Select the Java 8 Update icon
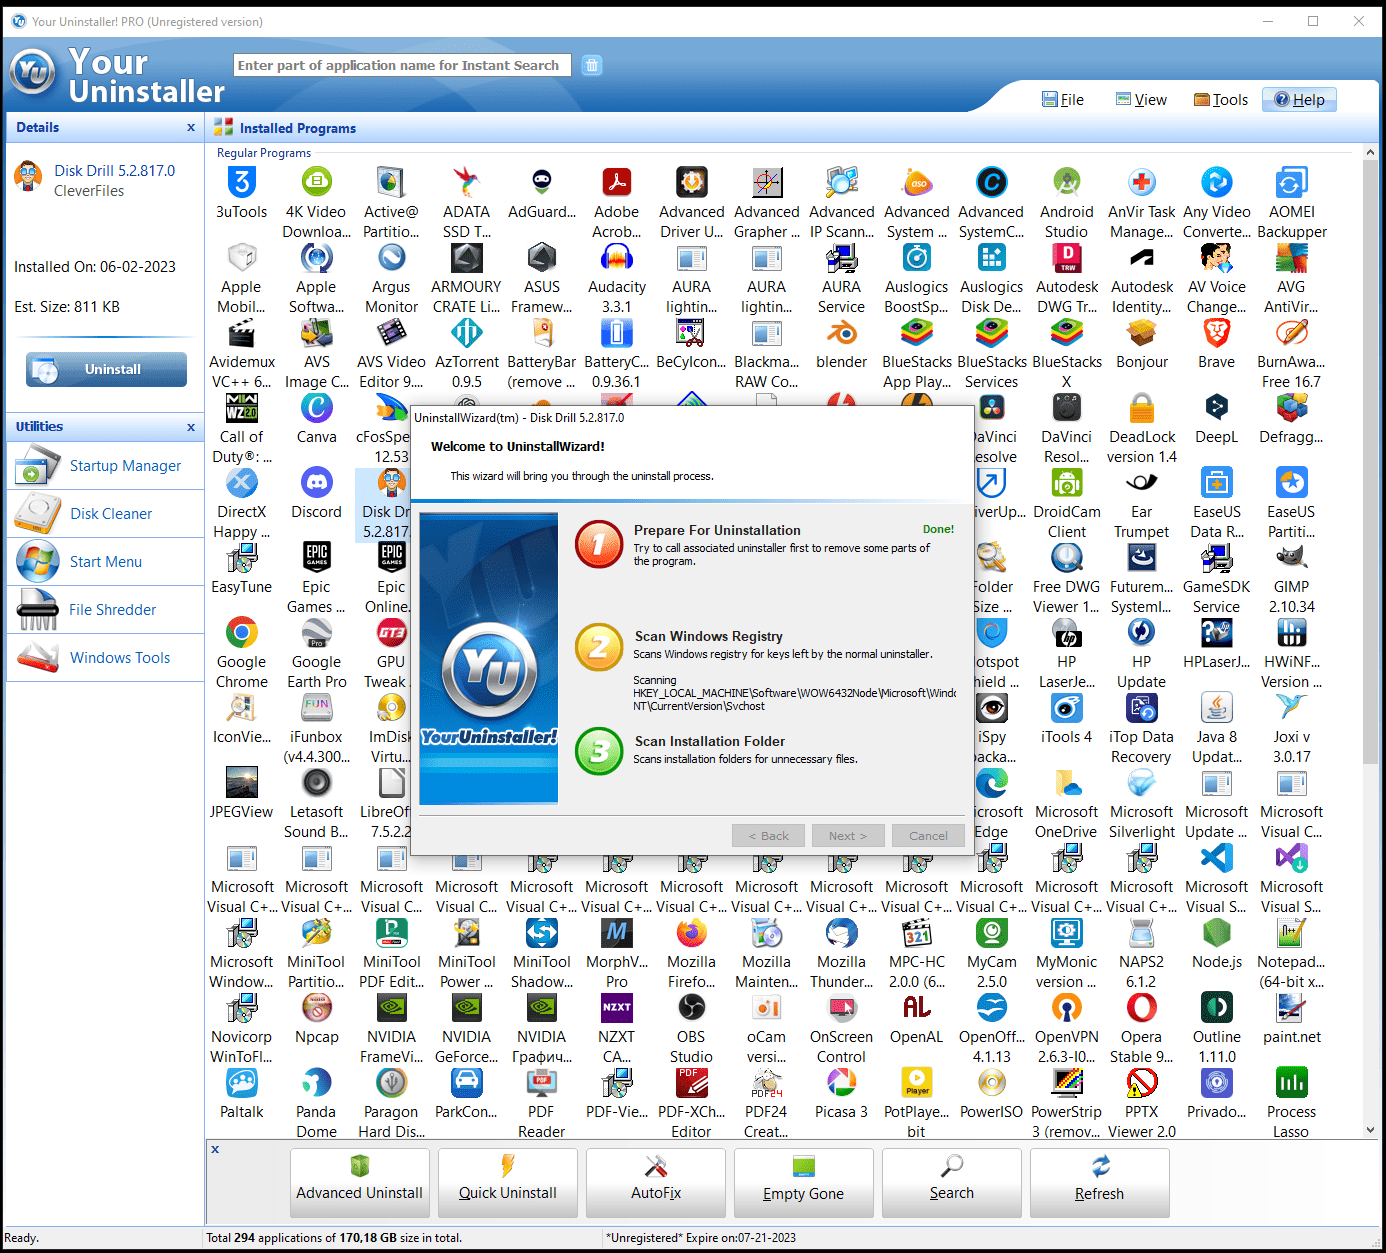The image size is (1386, 1253). tap(1217, 708)
